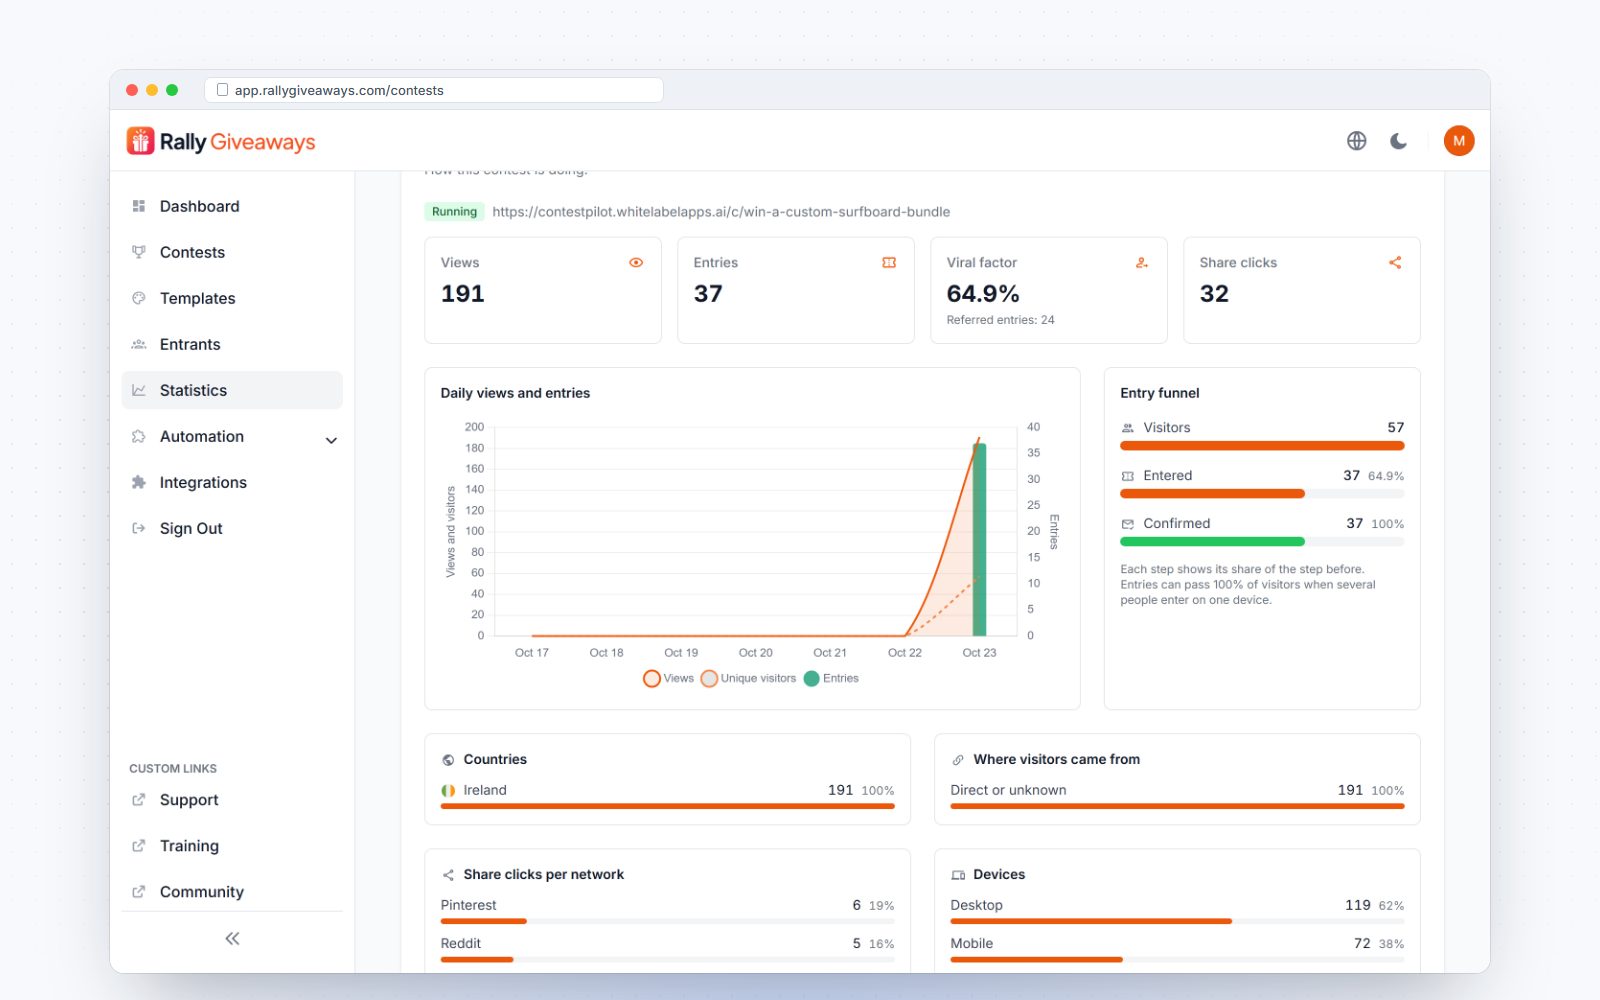Viewport: 1600px width, 1000px height.
Task: Select the Desktop devices row
Action: coord(1177,911)
